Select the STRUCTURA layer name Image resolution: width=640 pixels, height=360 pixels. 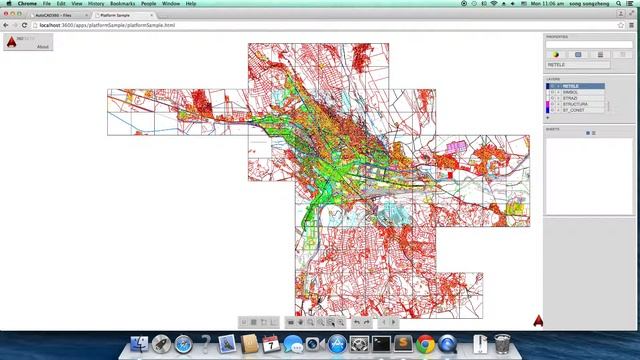point(575,104)
